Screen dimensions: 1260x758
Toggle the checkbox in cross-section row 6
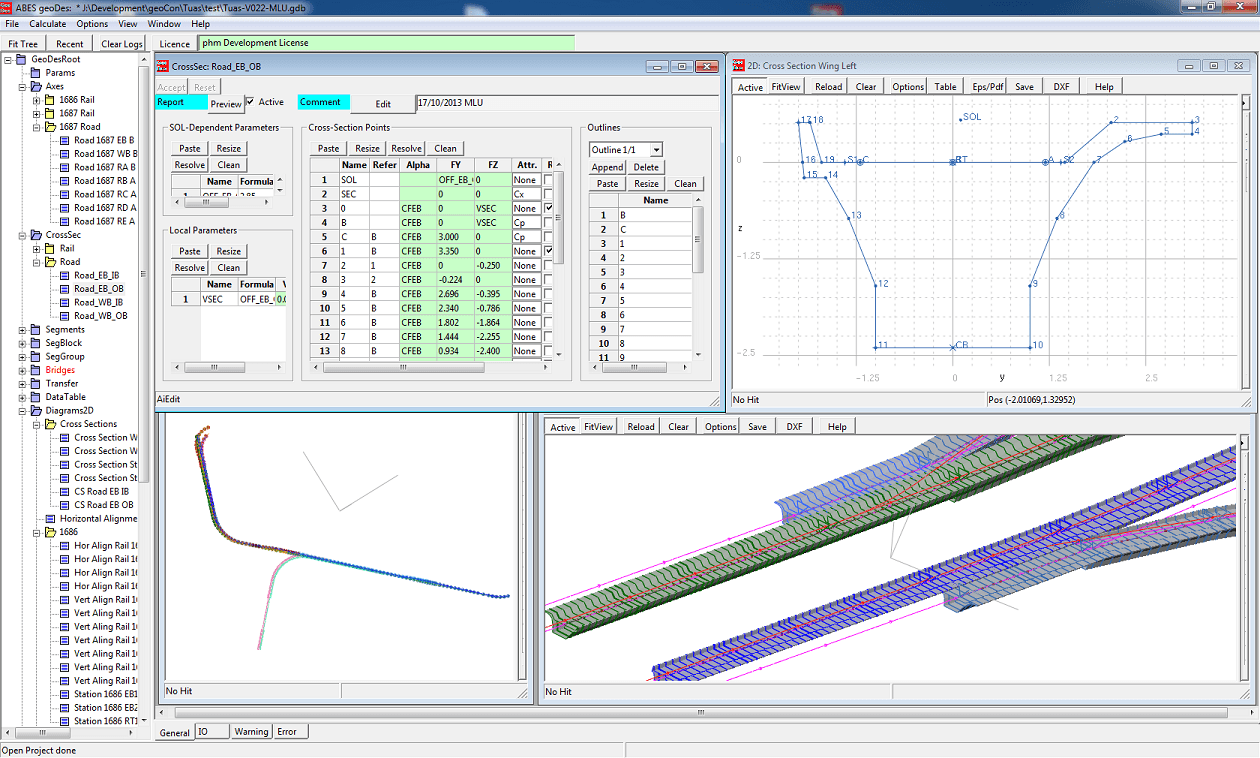pos(548,251)
